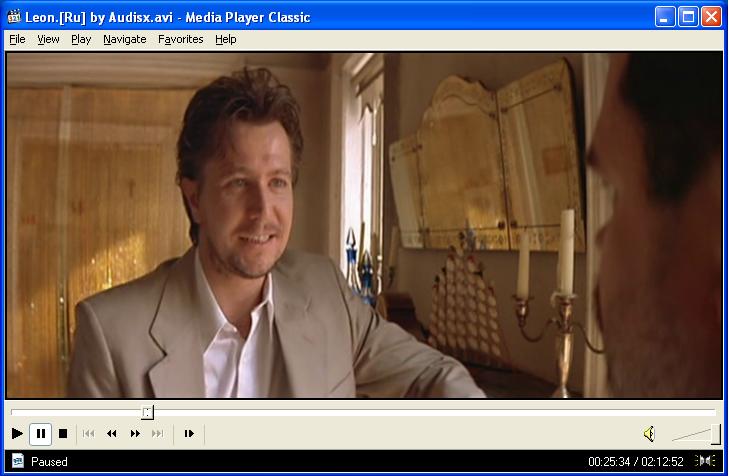The height and width of the screenshot is (476, 729).
Task: Click the seek bar thumb
Action: click(147, 412)
